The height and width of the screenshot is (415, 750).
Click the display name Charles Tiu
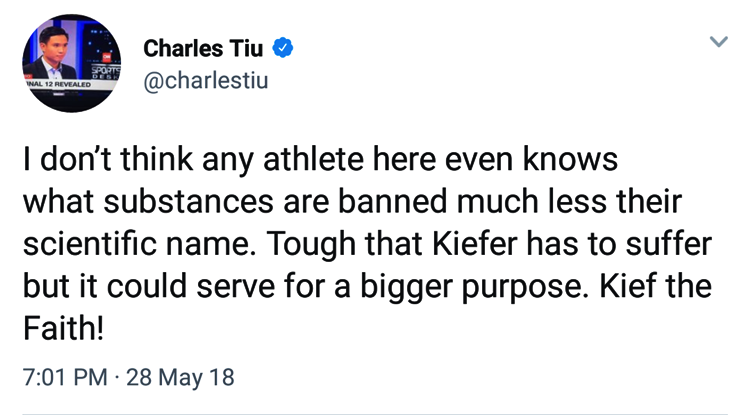(203, 48)
